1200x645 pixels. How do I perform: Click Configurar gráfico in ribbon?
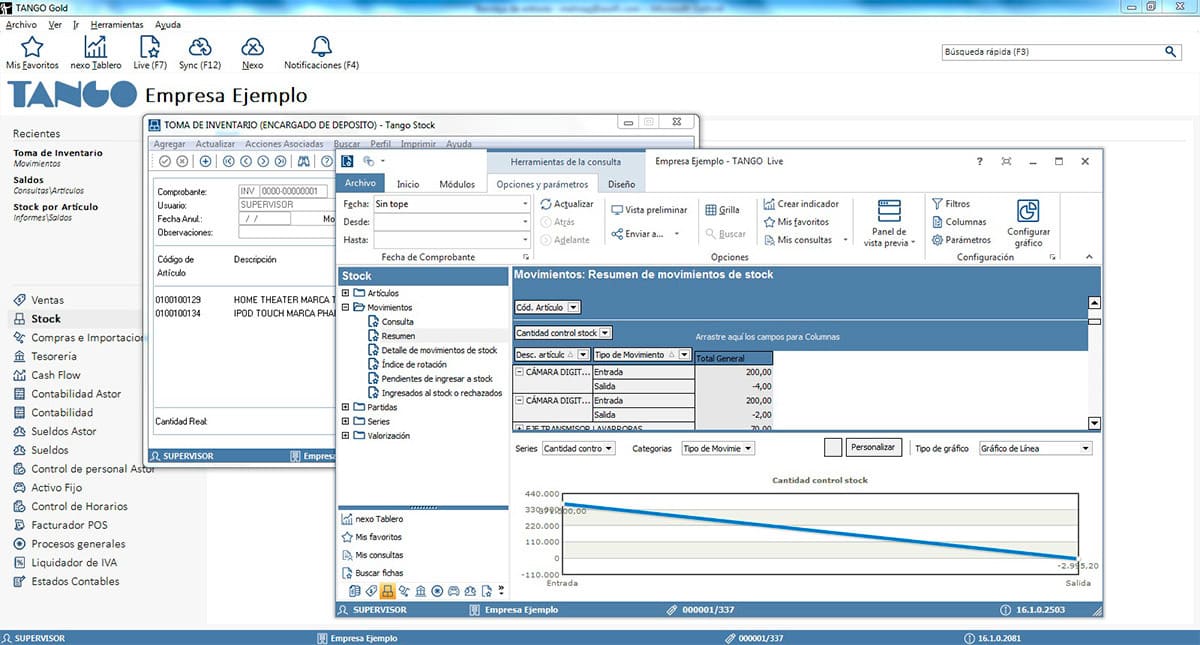tap(1028, 223)
